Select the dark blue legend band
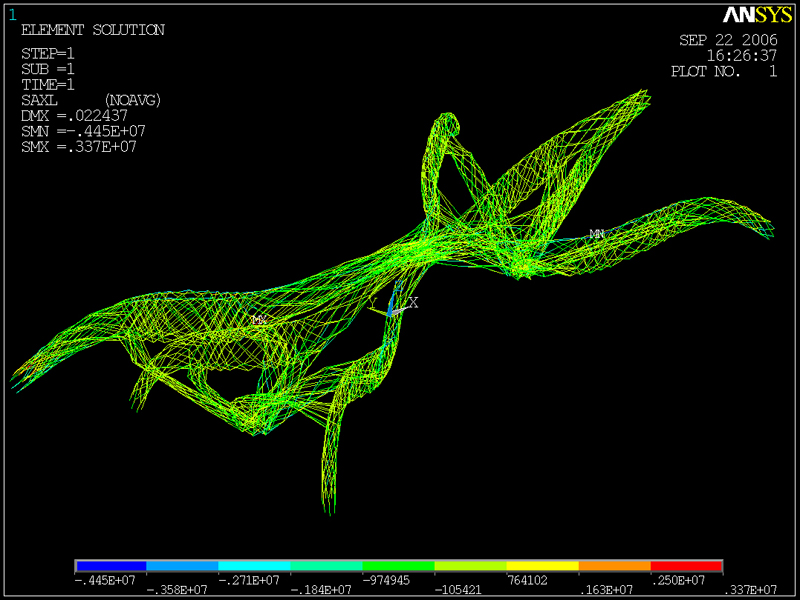This screenshot has width=800, height=600. click(111, 566)
